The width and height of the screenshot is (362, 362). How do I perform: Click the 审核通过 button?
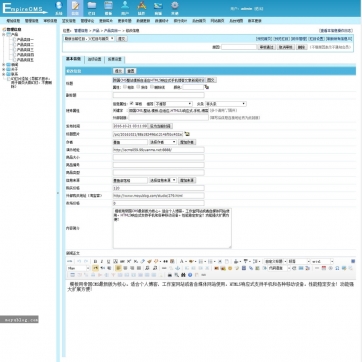point(267,47)
